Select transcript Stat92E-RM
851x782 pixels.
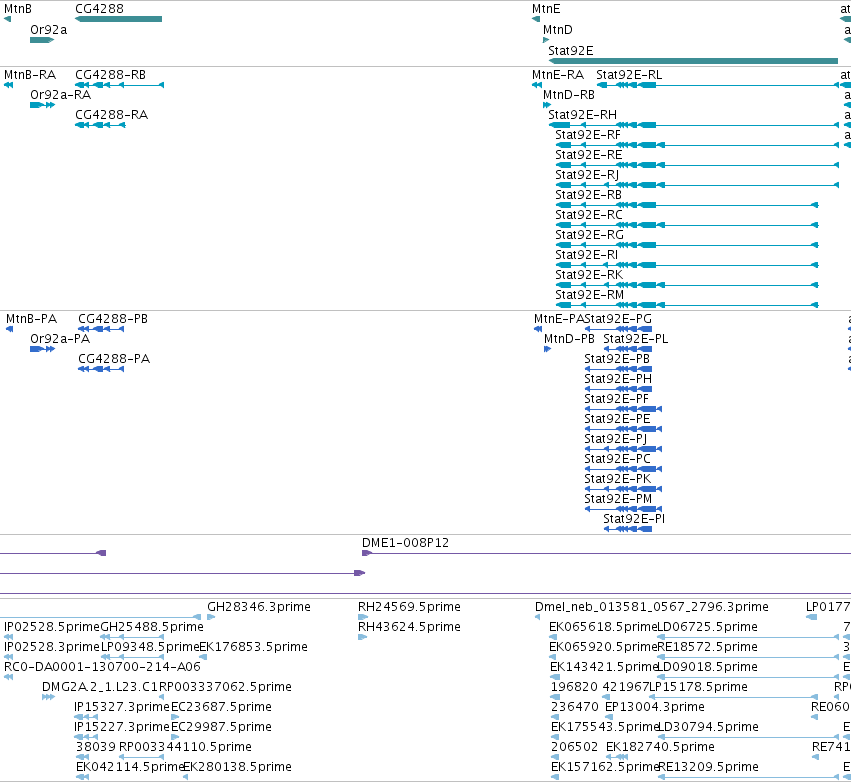click(589, 296)
